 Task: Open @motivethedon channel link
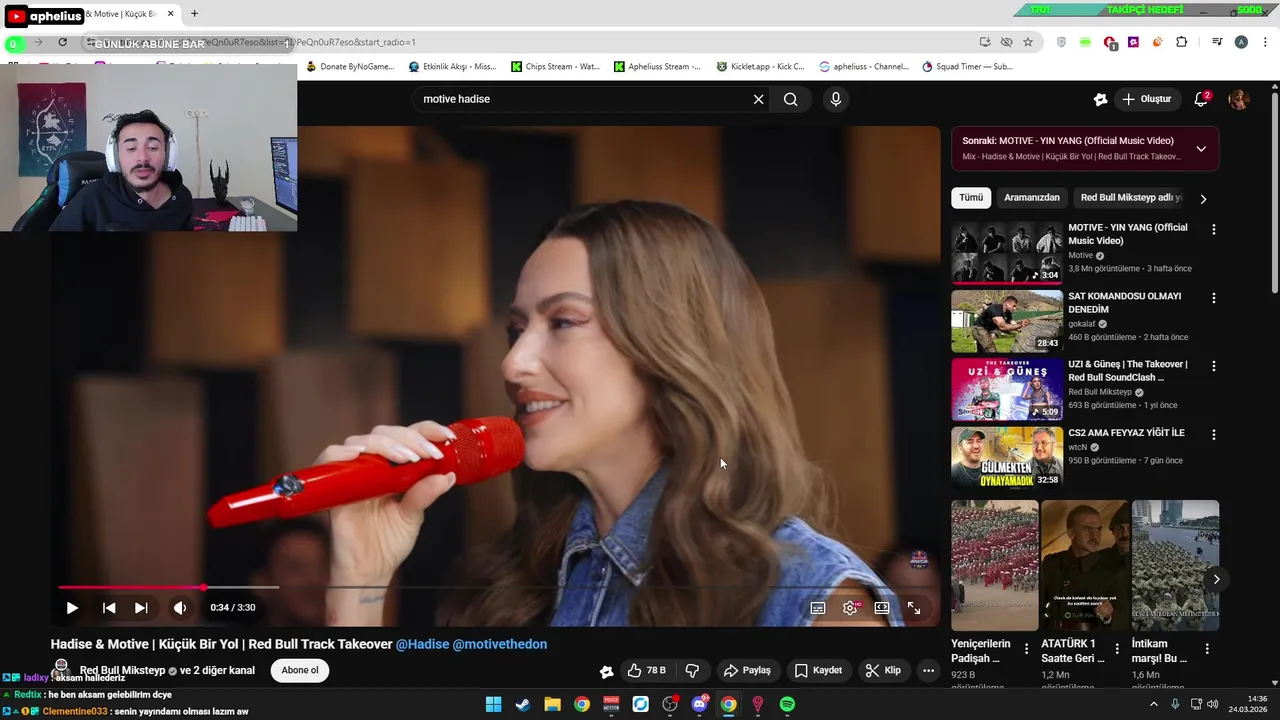(x=500, y=644)
